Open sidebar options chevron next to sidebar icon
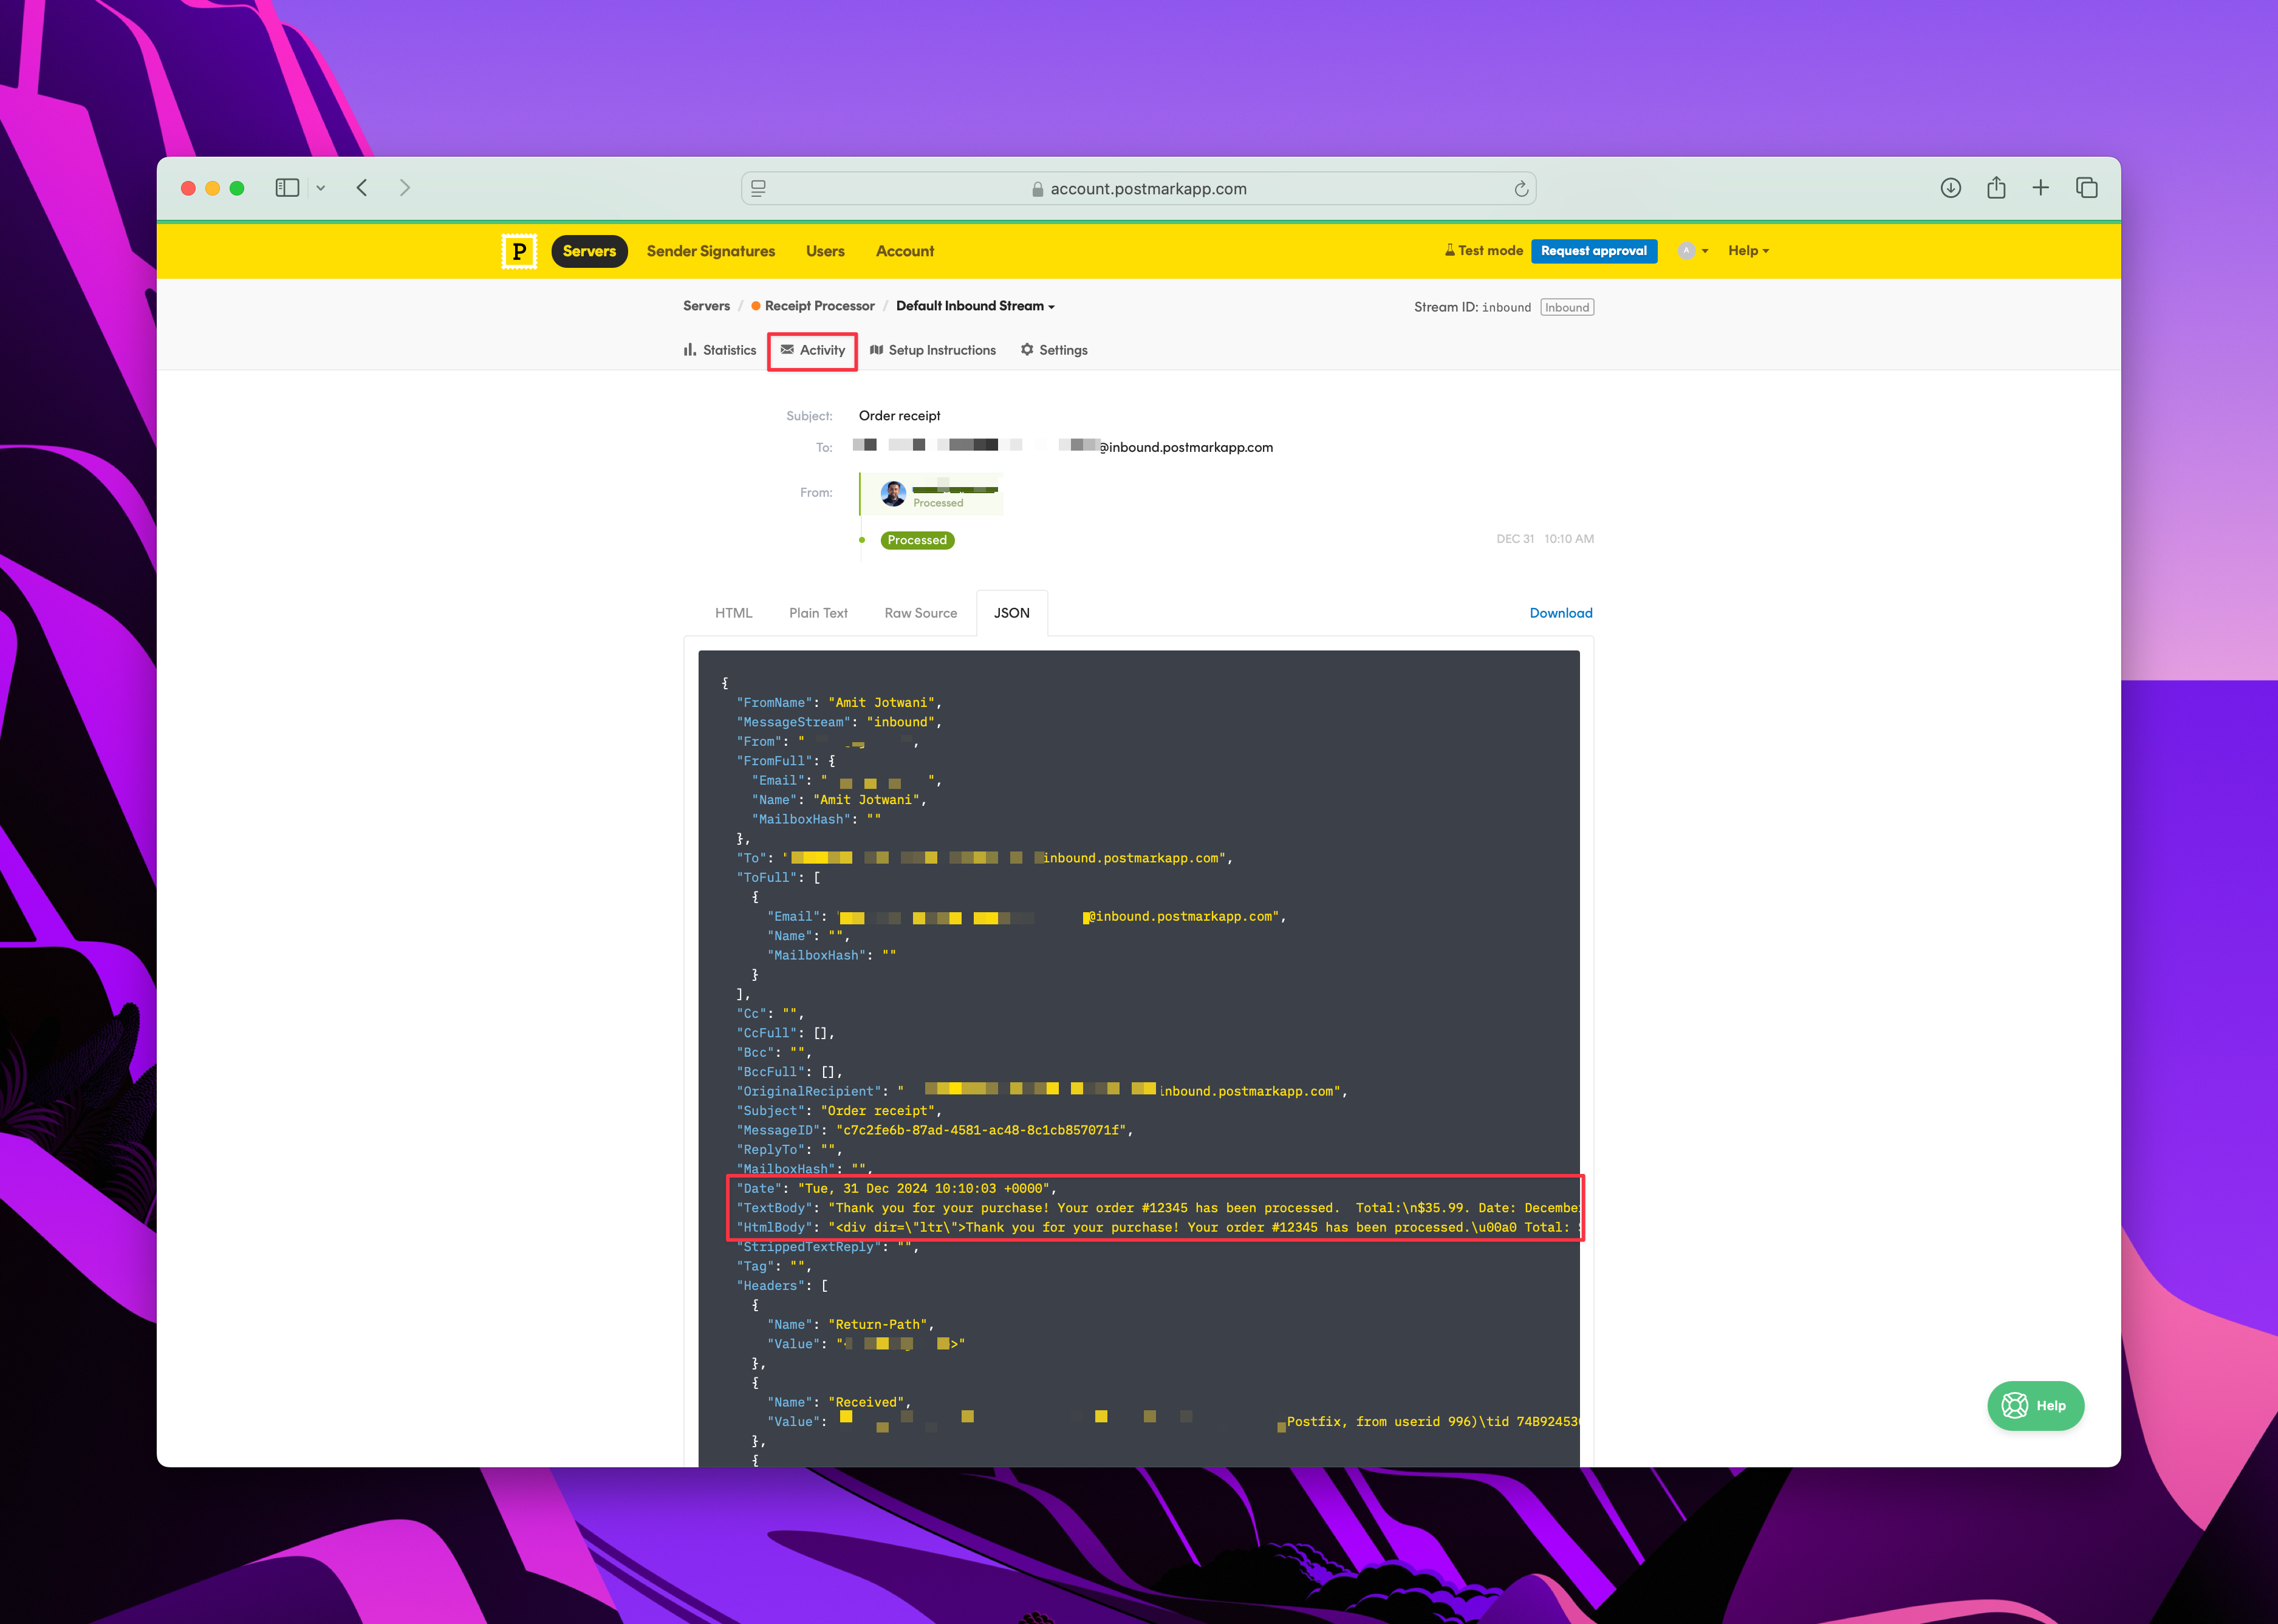Image resolution: width=2278 pixels, height=1624 pixels. pos(321,188)
